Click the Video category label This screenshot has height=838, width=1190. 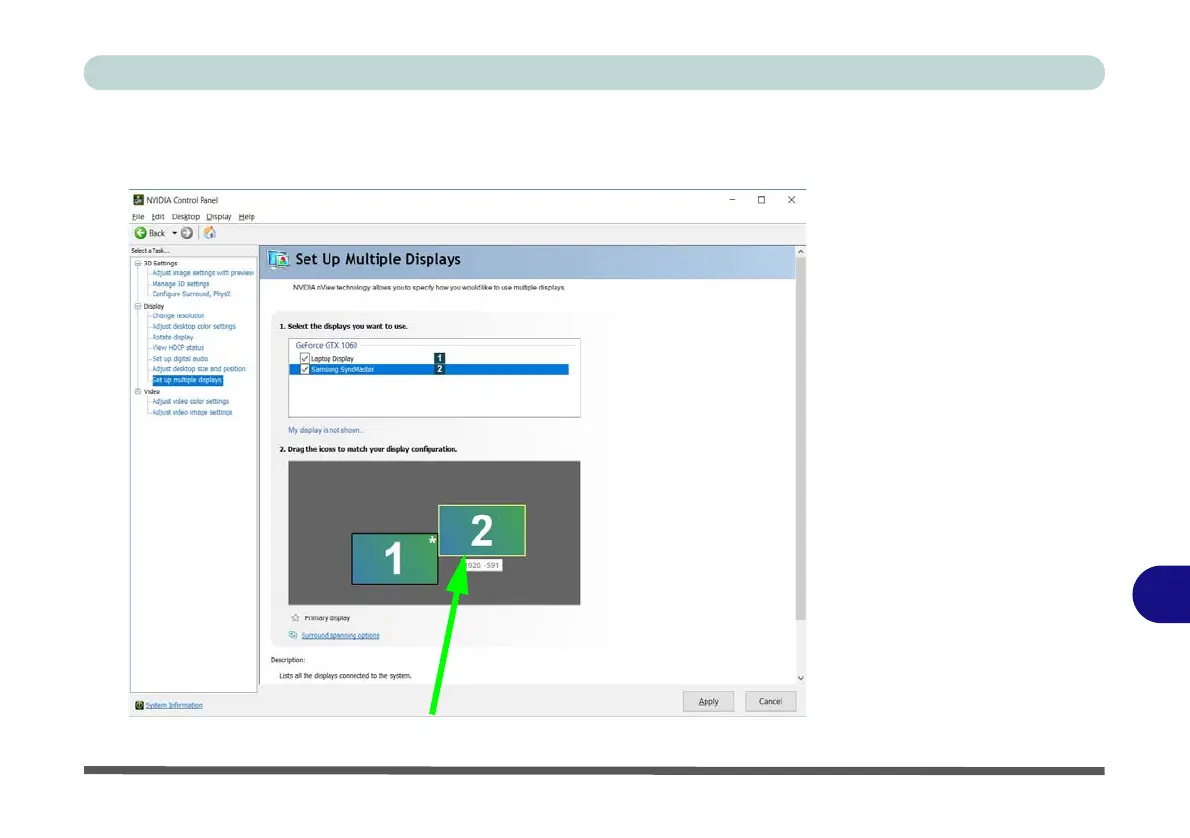[152, 392]
